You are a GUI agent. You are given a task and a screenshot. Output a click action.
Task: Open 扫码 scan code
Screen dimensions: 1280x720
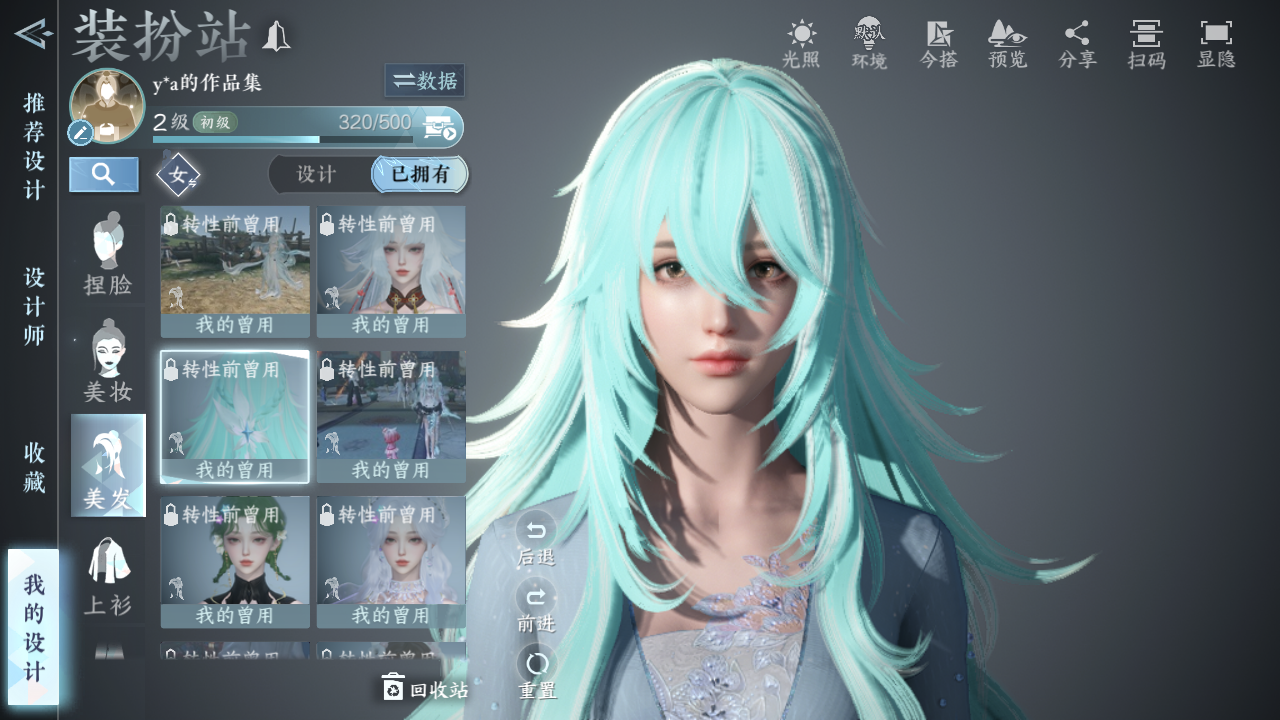[1146, 45]
